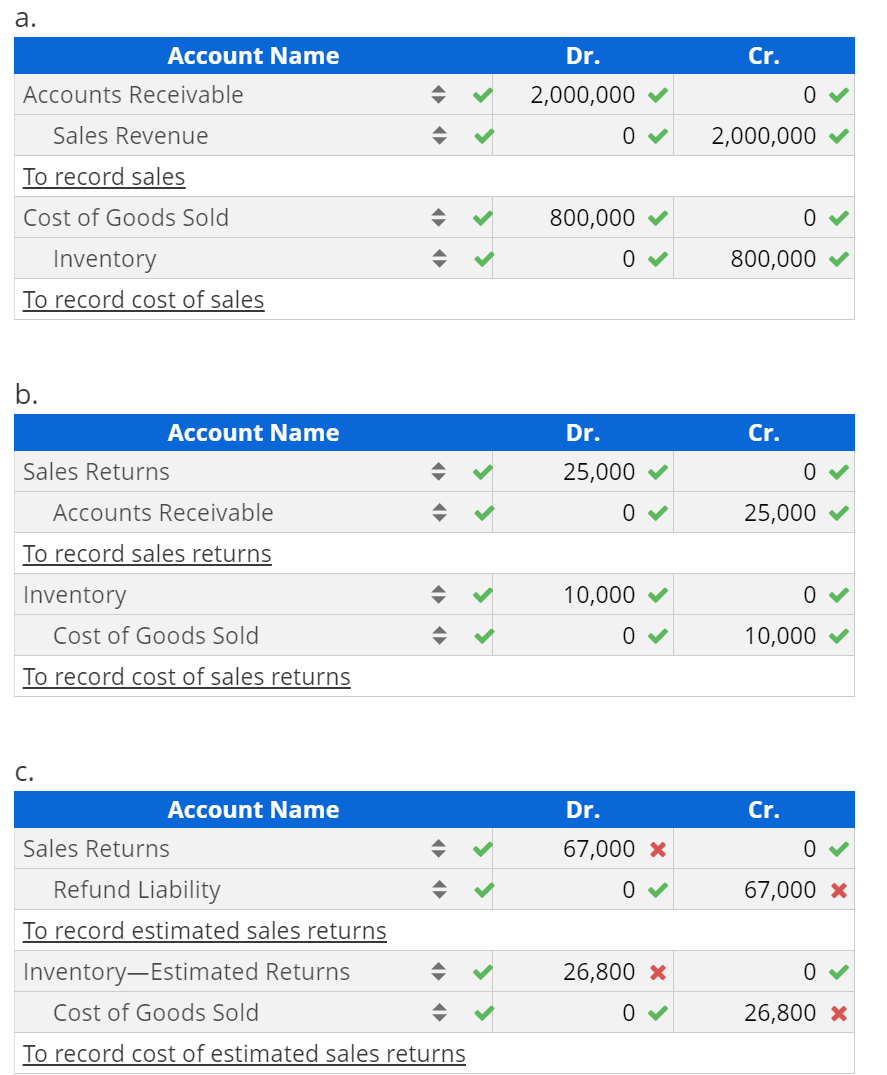This screenshot has height=1075, width=887.
Task: Click green check next to 2,000,000 Sales Revenue credit
Action: 838,136
